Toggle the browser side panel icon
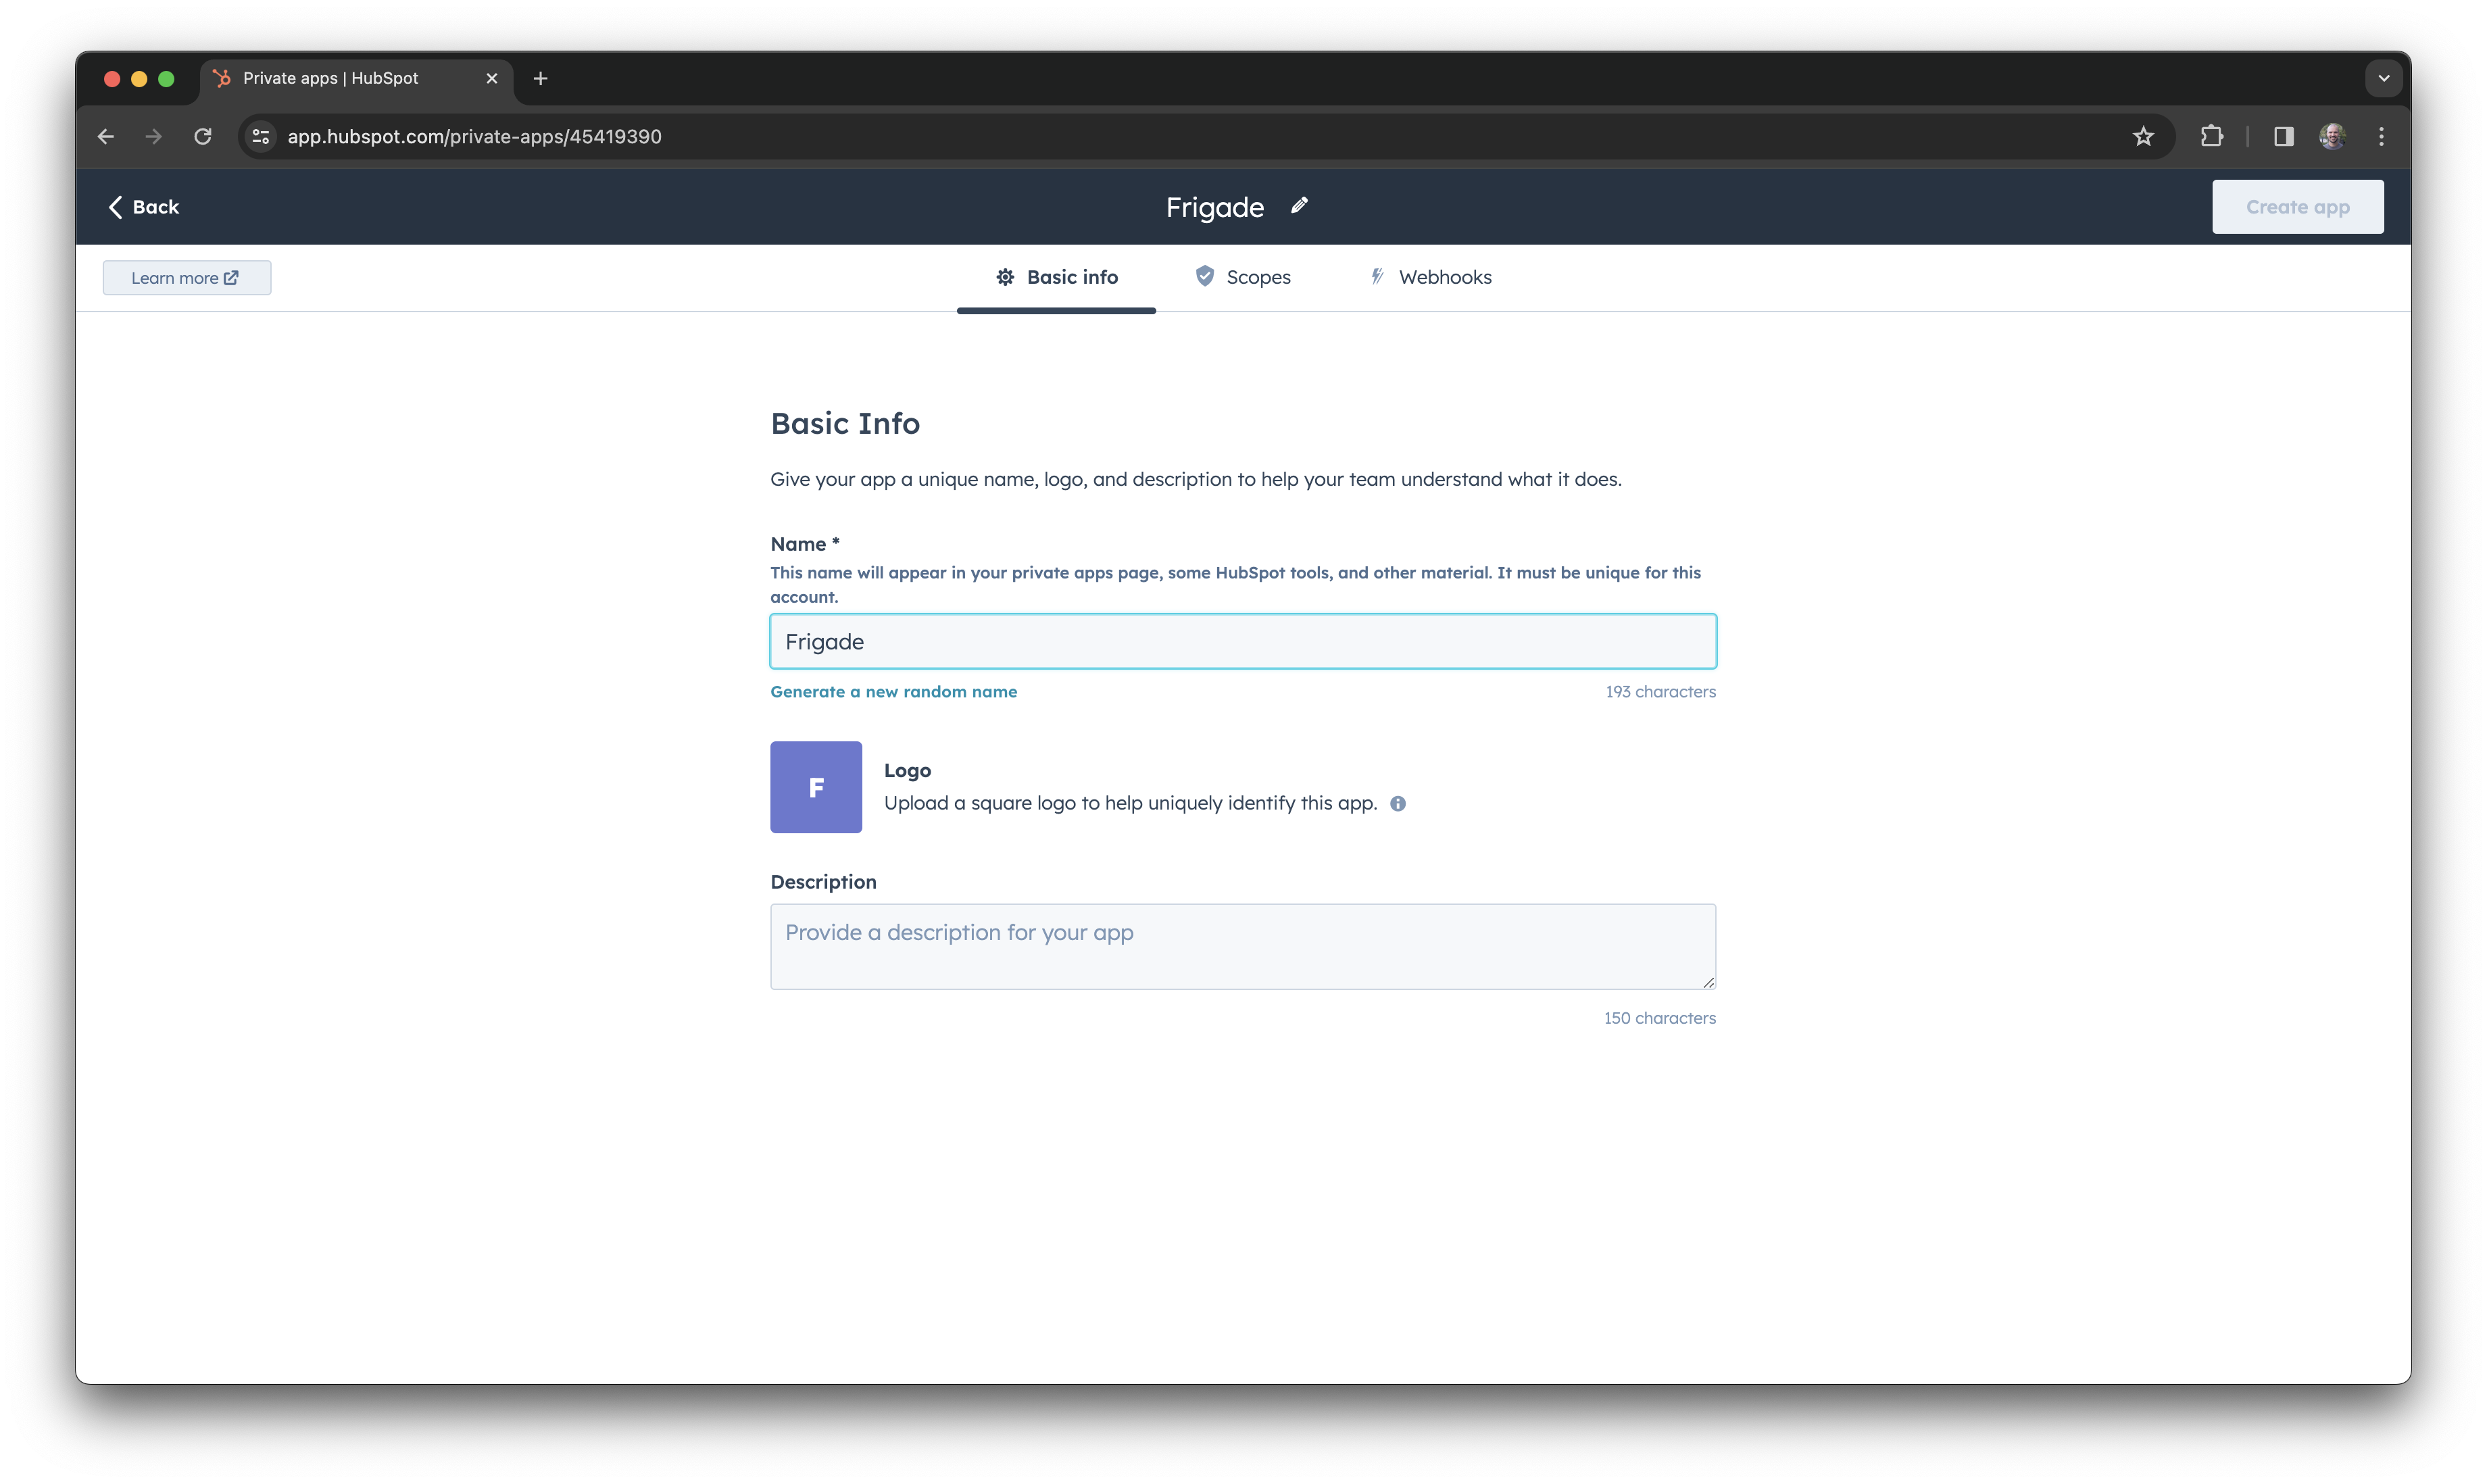The width and height of the screenshot is (2487, 1484). (x=2283, y=136)
